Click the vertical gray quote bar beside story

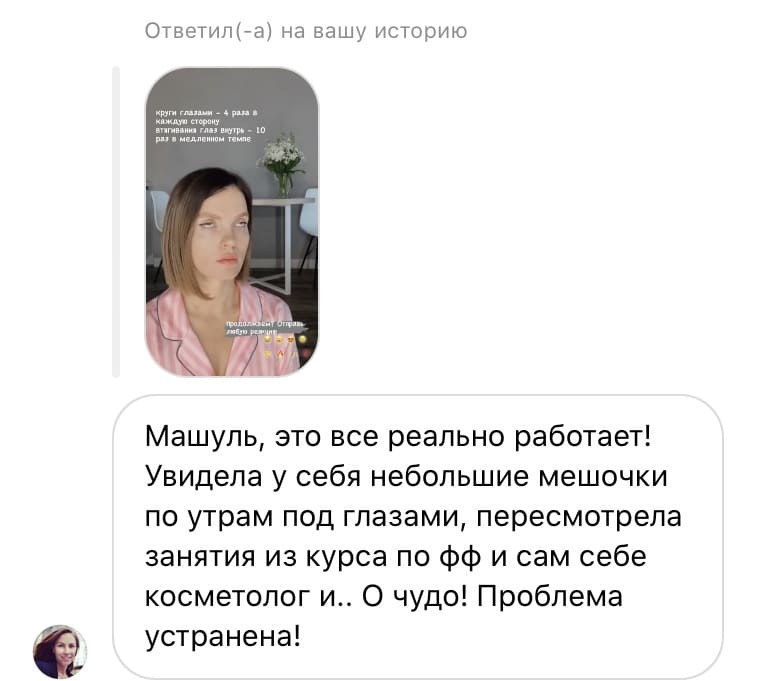(116, 222)
